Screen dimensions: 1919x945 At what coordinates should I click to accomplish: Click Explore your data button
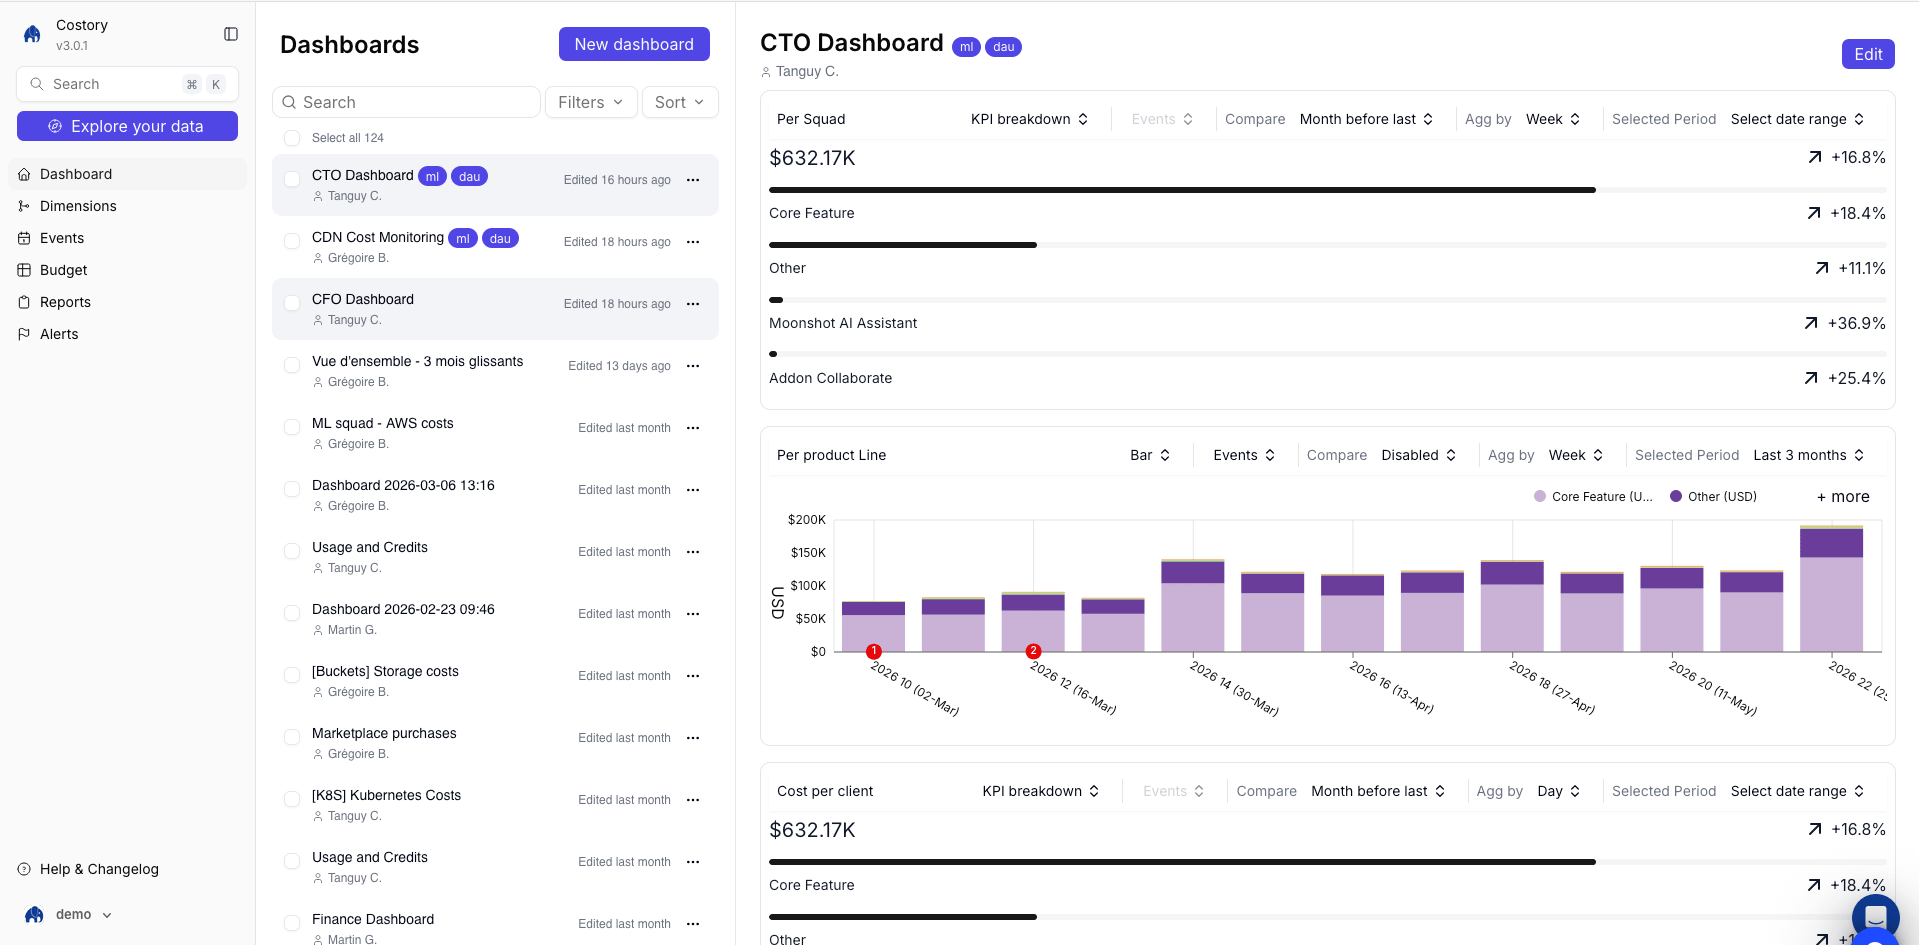127,126
